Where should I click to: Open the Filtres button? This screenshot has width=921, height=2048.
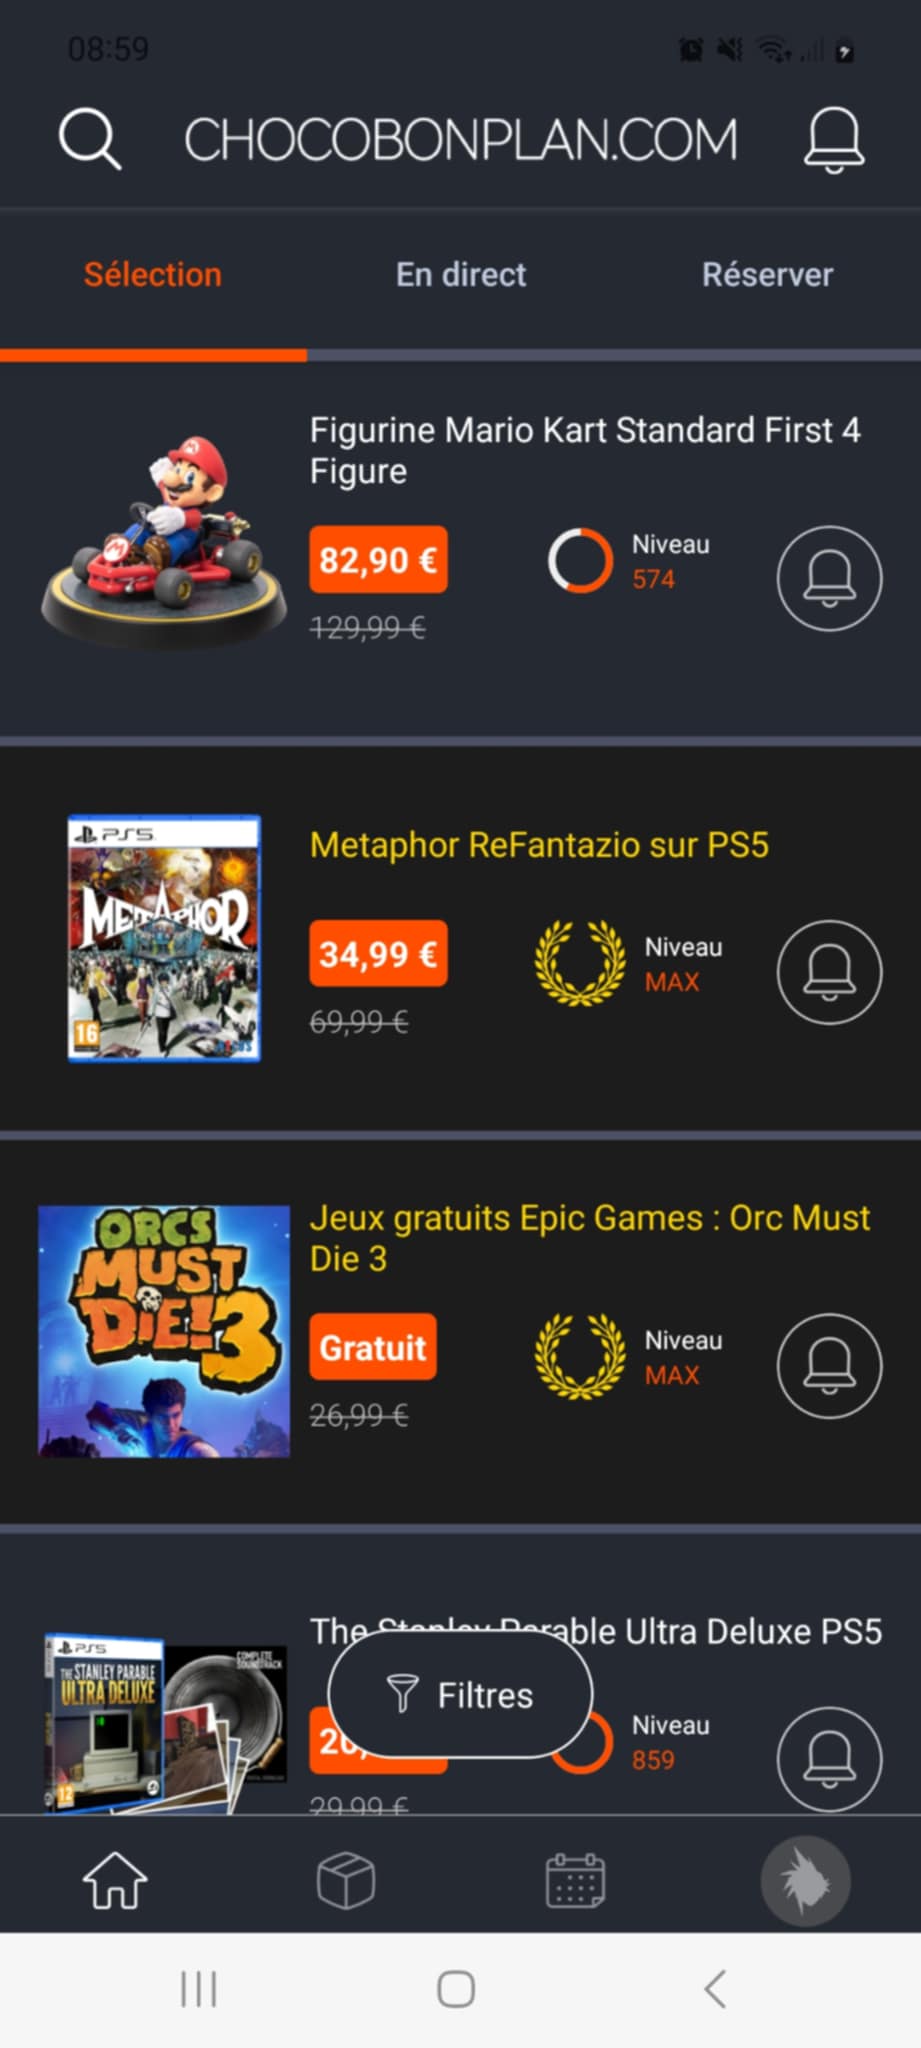460,1695
